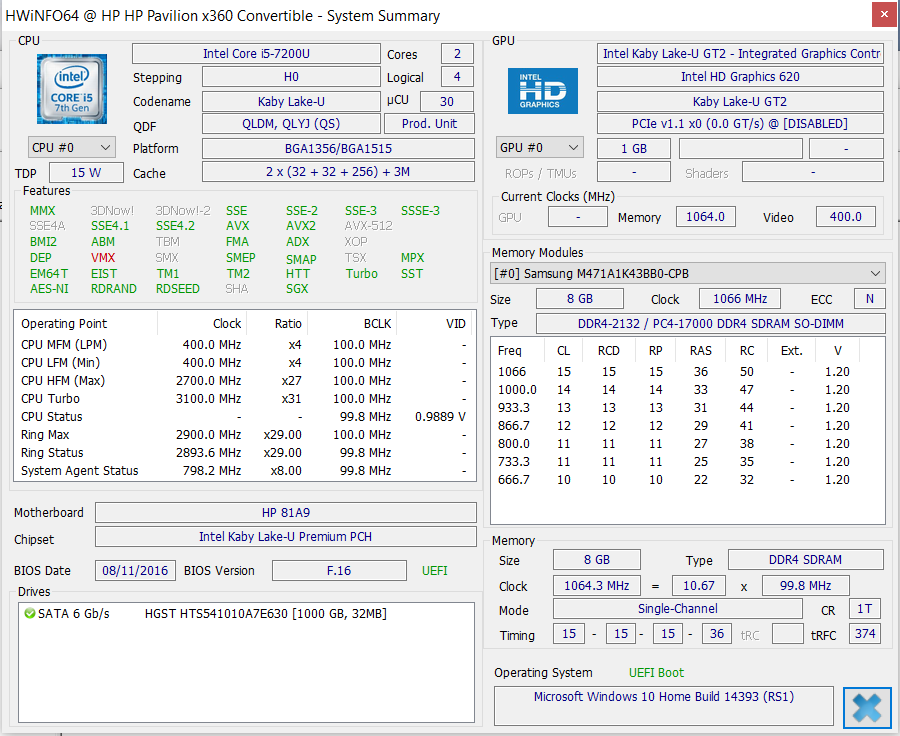This screenshot has width=900, height=736.
Task: Click the Single-Channel memory mode field
Action: (x=677, y=609)
